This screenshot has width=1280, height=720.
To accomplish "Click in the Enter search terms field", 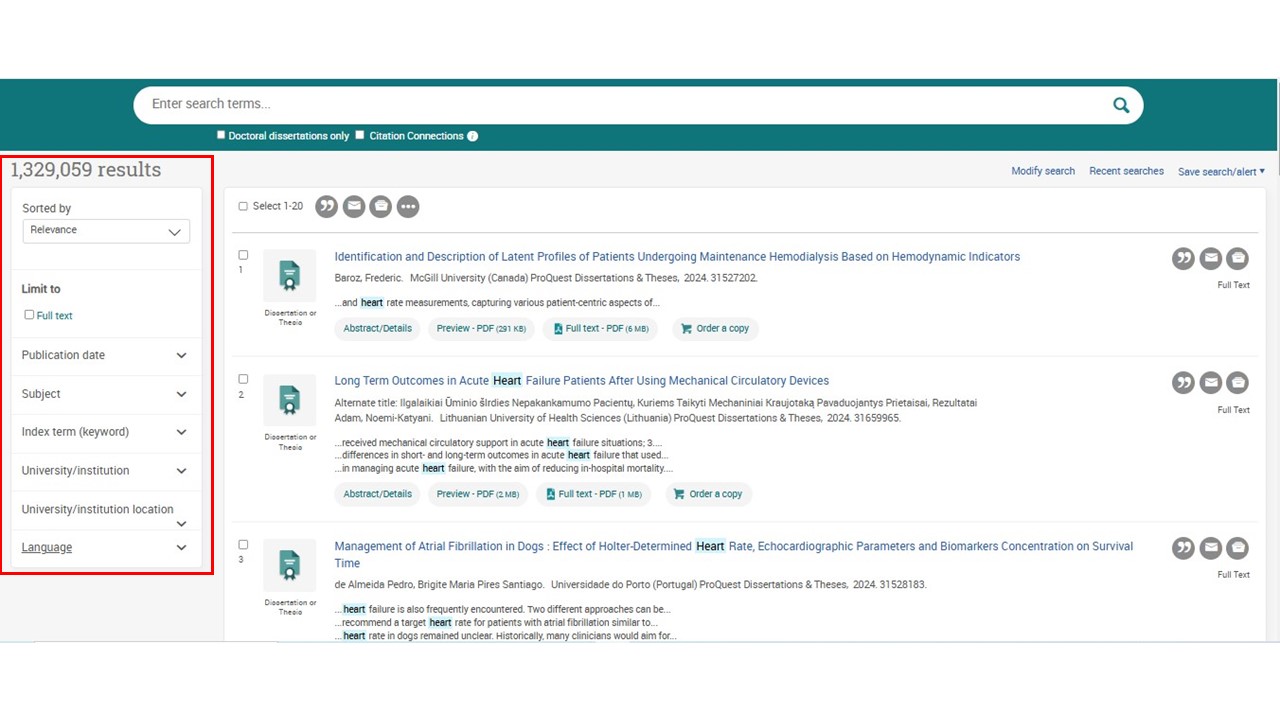I will pyautogui.click(x=620, y=104).
